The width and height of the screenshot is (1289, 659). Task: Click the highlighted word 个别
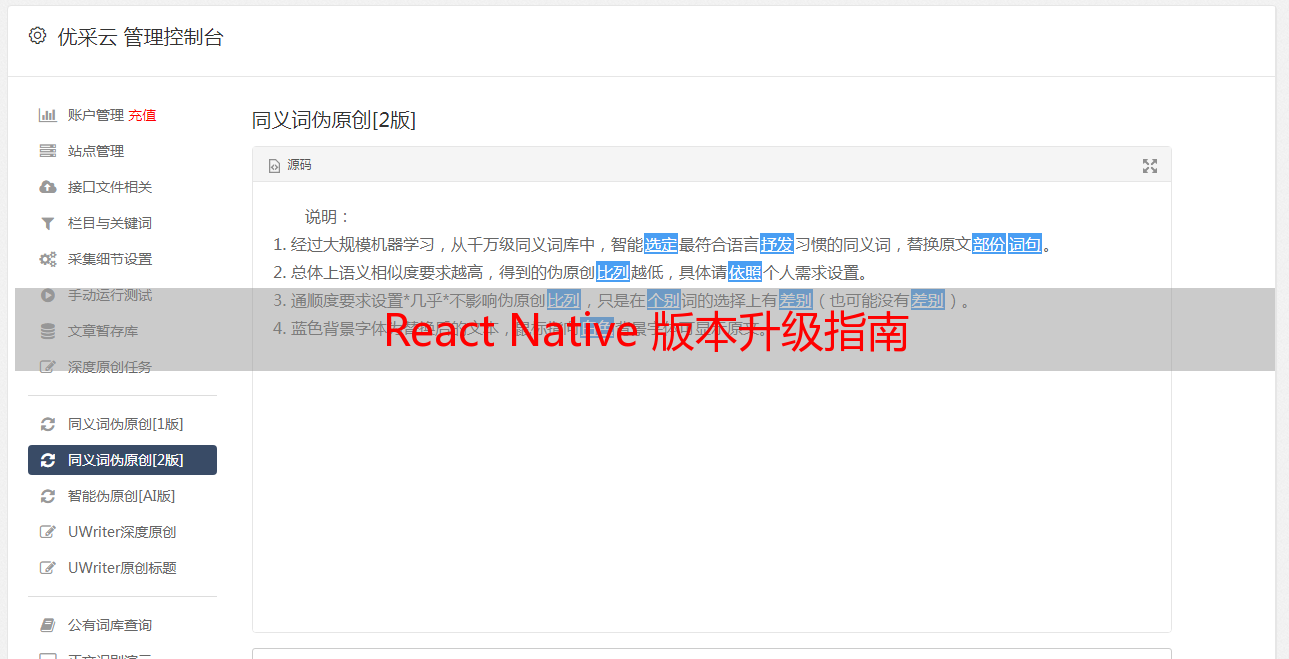point(664,300)
